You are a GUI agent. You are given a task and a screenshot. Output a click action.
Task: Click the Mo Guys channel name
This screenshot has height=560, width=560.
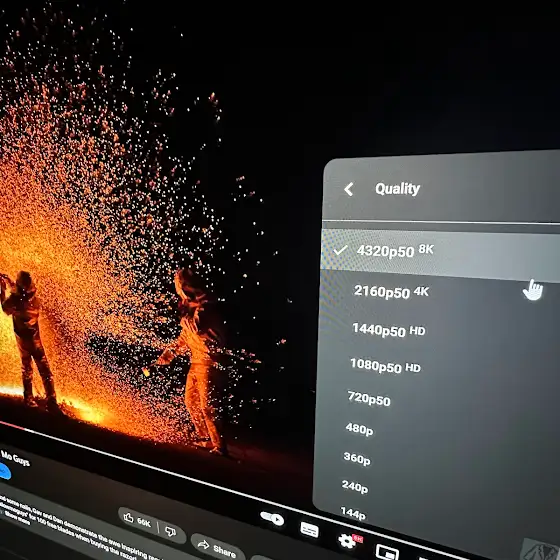click(15, 458)
